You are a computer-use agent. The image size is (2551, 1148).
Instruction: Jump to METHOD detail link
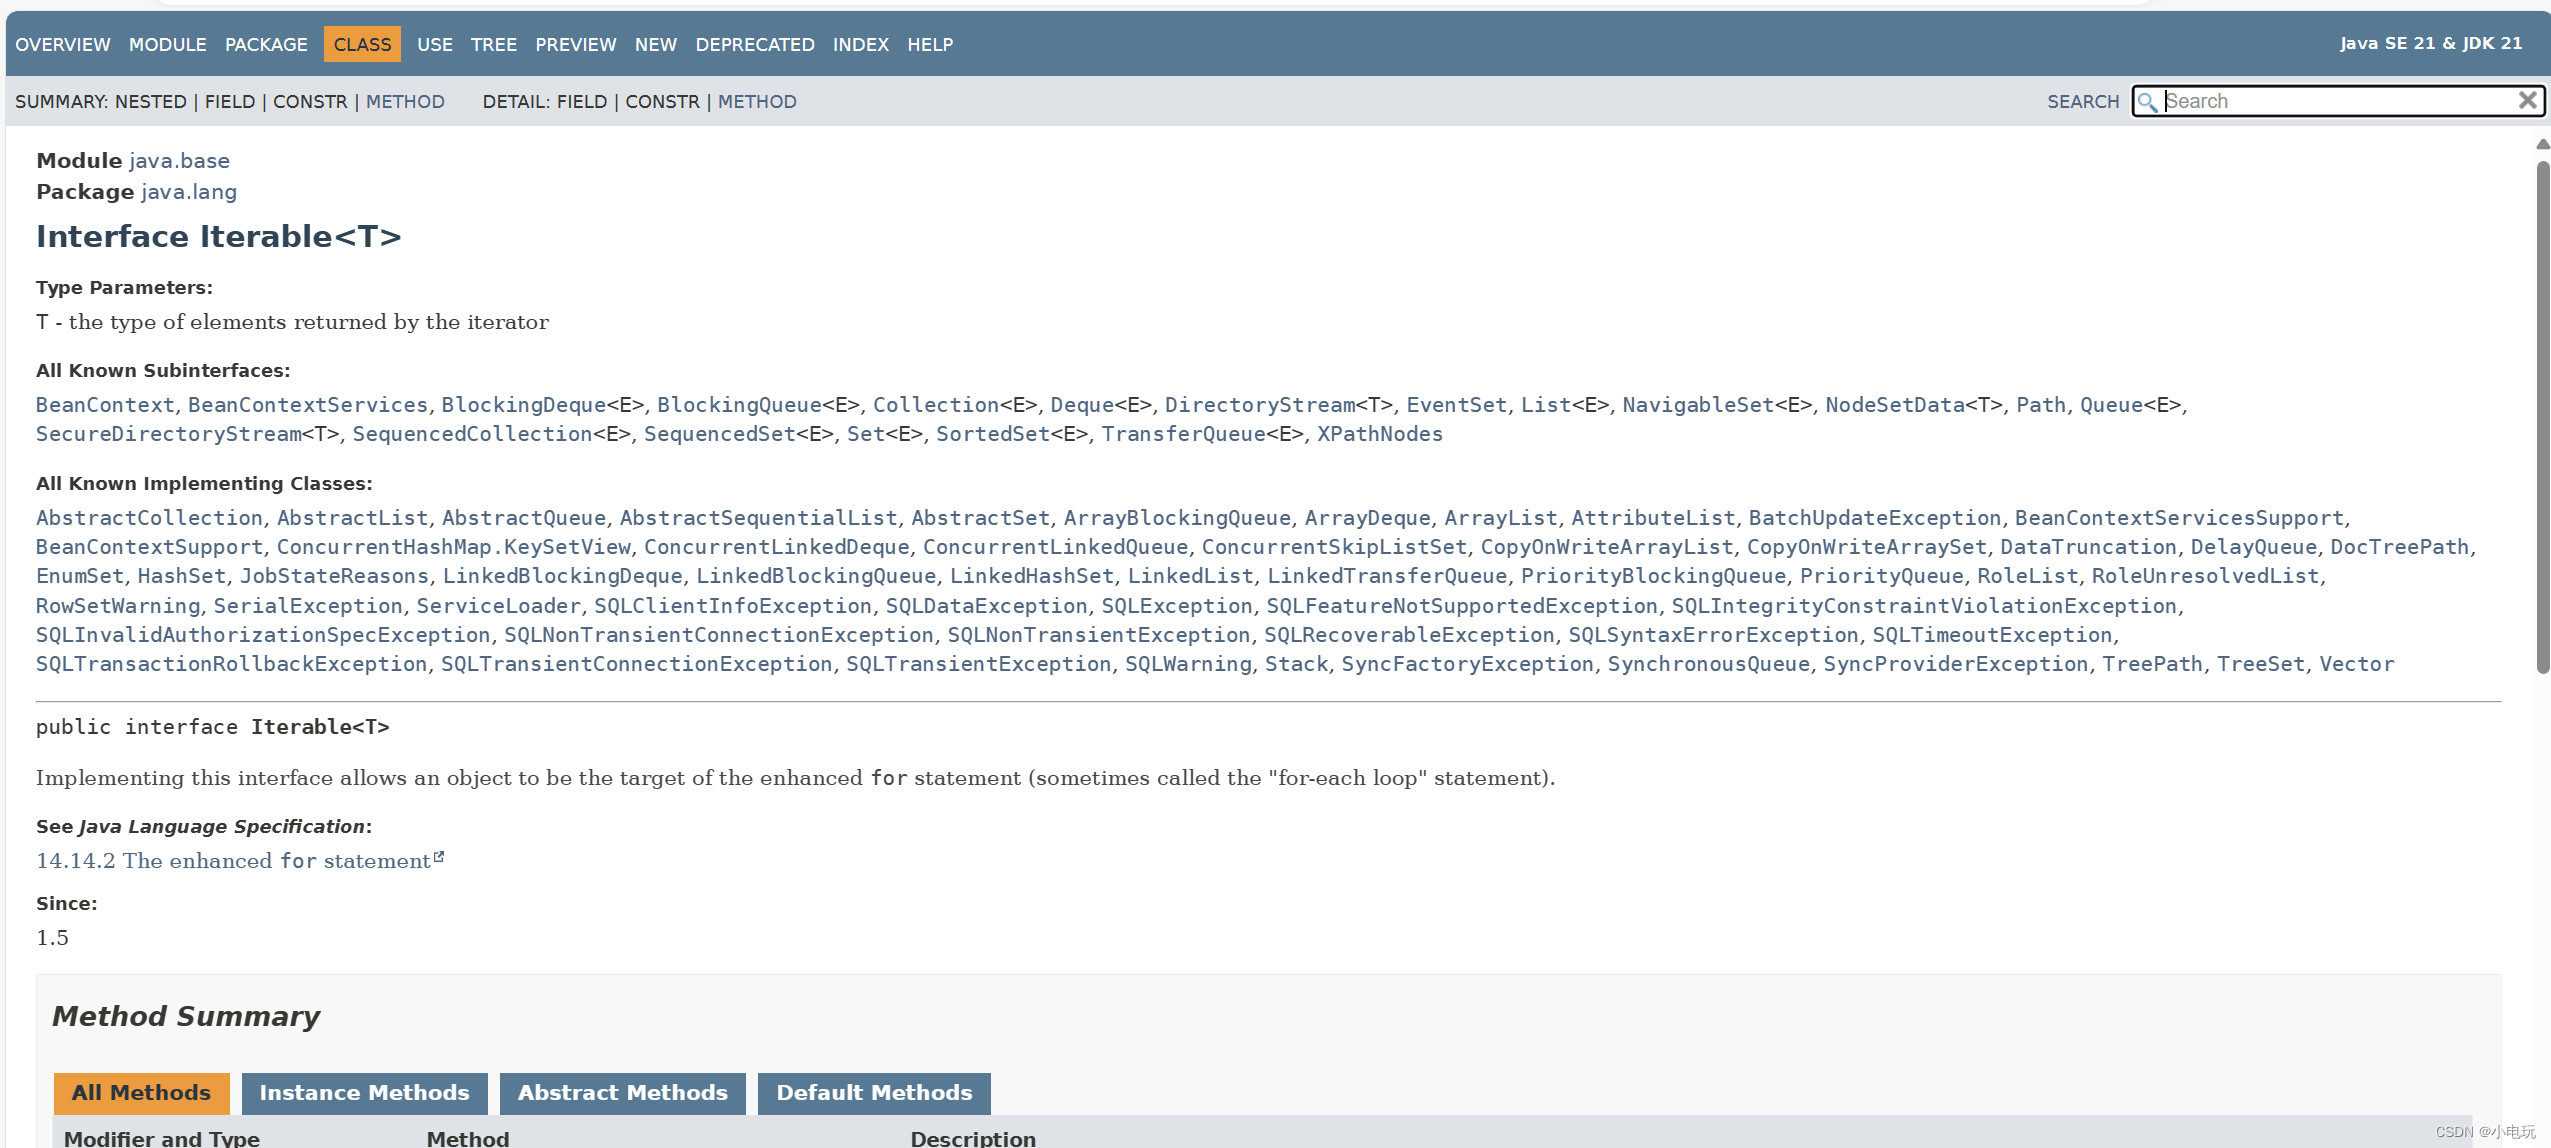[757, 102]
